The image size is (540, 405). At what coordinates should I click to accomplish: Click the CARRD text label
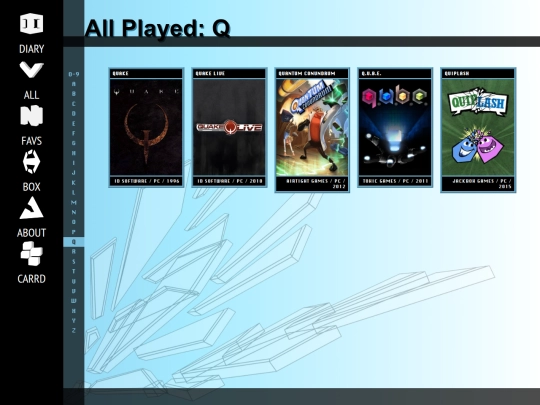click(31, 279)
